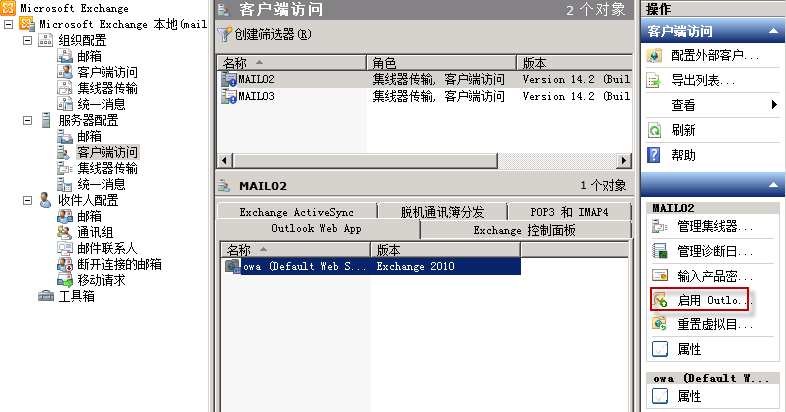
Task: Click Exchange 2010 version cell
Action: click(x=416, y=266)
